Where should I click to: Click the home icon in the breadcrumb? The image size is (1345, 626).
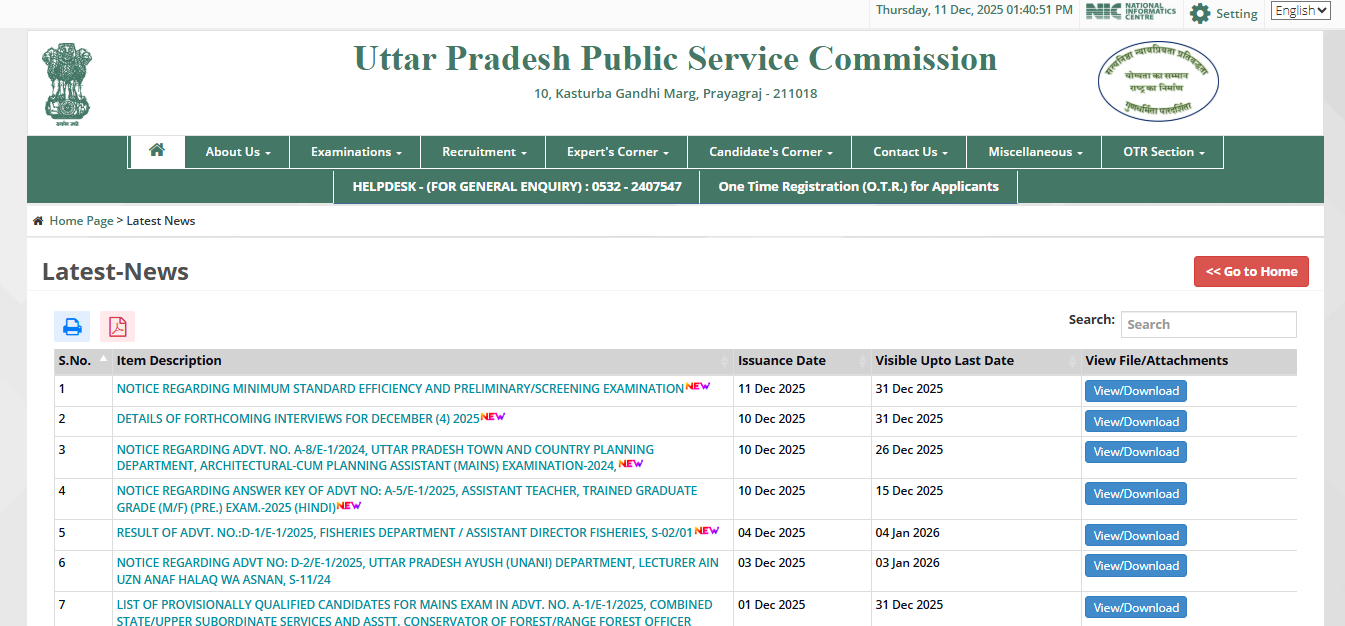37,220
